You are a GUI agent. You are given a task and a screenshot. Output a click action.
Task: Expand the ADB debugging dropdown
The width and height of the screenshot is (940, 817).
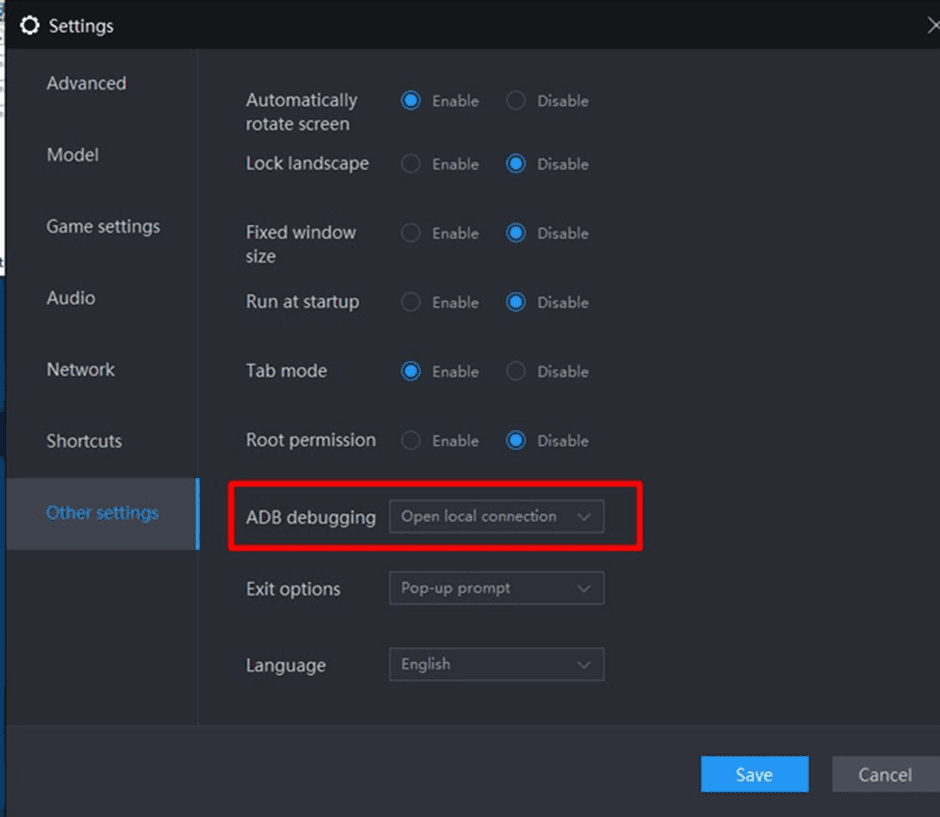coord(496,517)
